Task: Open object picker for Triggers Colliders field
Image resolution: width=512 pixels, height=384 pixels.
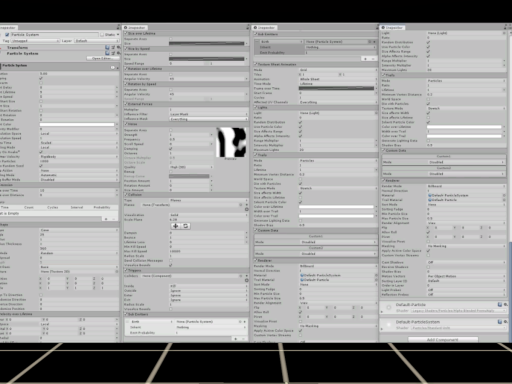Action: [x=241, y=276]
